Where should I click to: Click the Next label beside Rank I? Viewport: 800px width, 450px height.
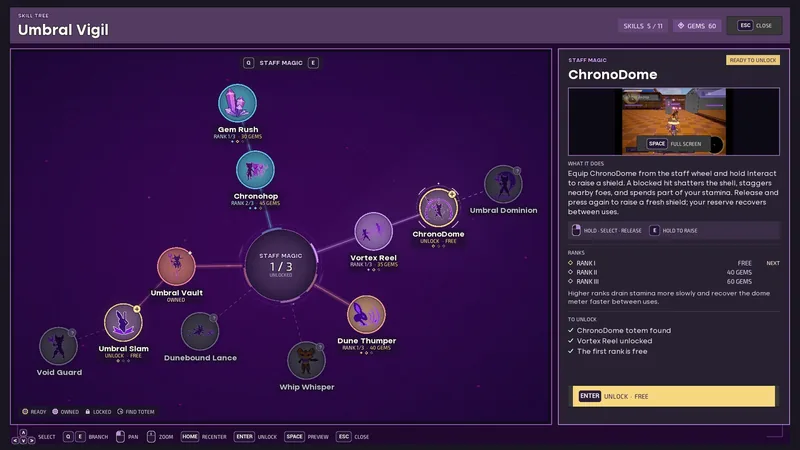[x=773, y=263]
